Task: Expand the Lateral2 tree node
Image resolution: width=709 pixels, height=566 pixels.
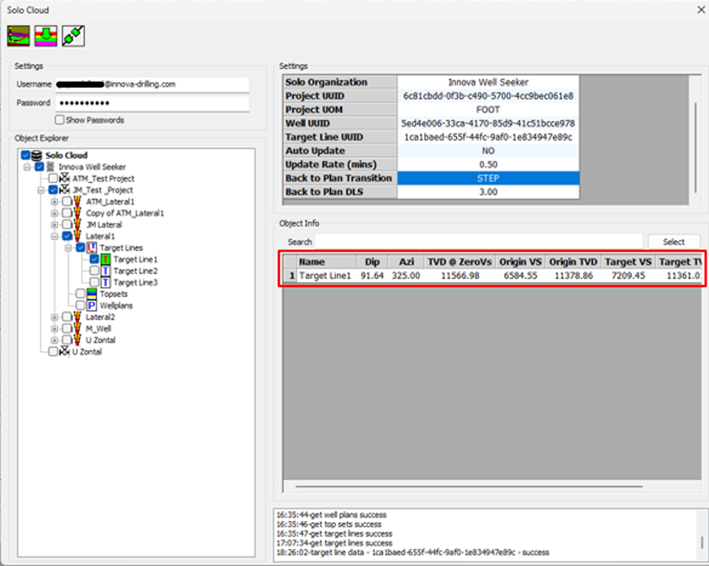Action: pyautogui.click(x=55, y=317)
